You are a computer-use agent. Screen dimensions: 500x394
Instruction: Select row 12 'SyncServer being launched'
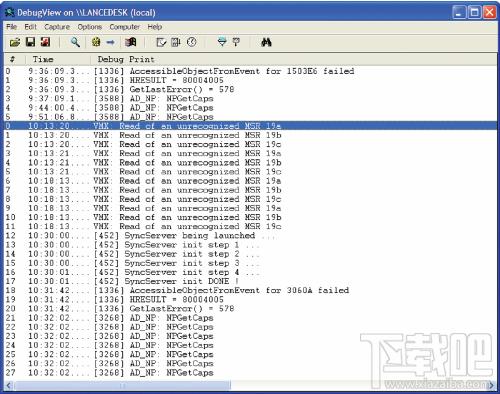point(250,236)
